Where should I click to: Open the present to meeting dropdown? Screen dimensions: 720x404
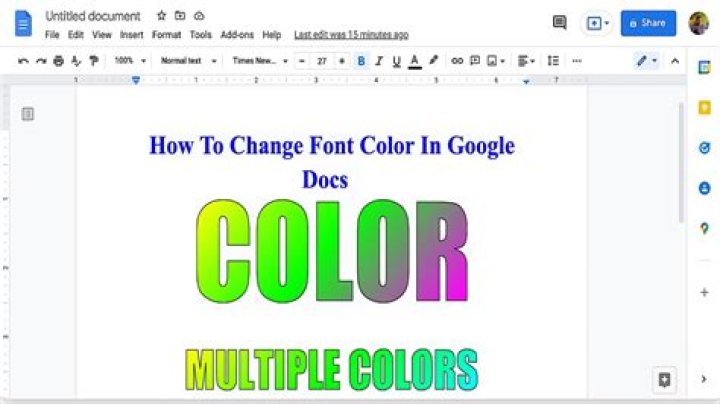596,23
